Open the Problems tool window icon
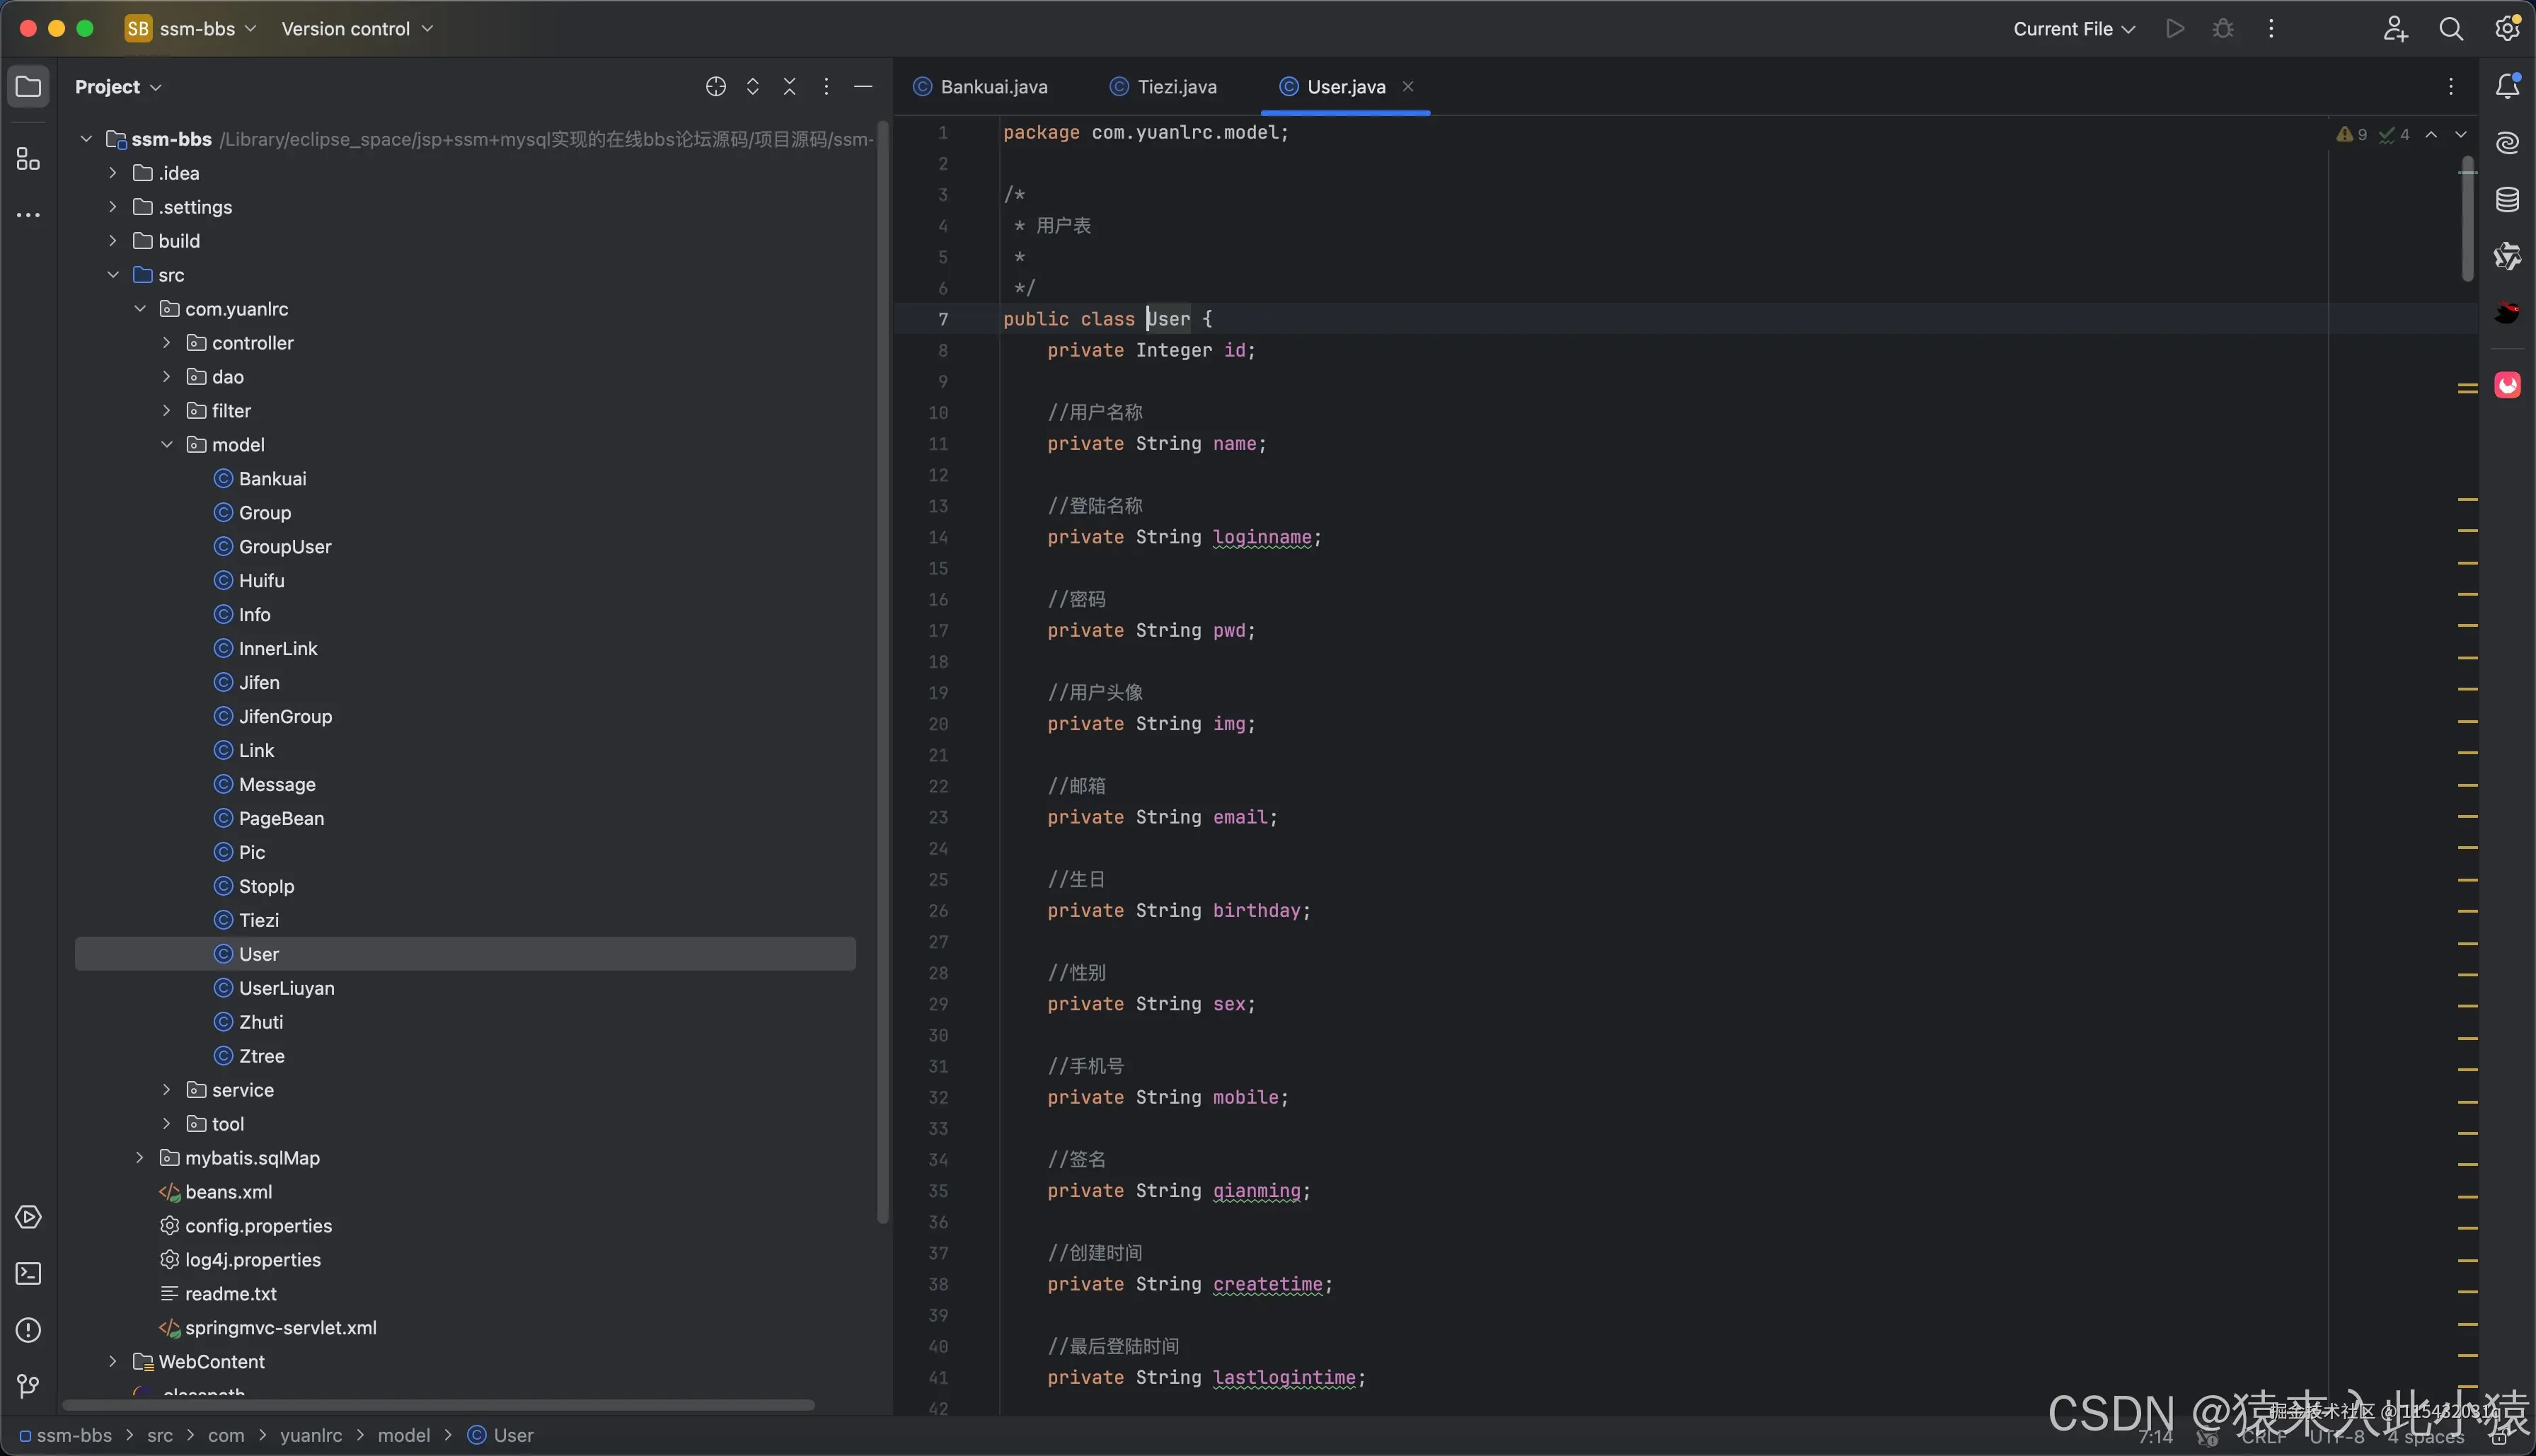 click(28, 1330)
